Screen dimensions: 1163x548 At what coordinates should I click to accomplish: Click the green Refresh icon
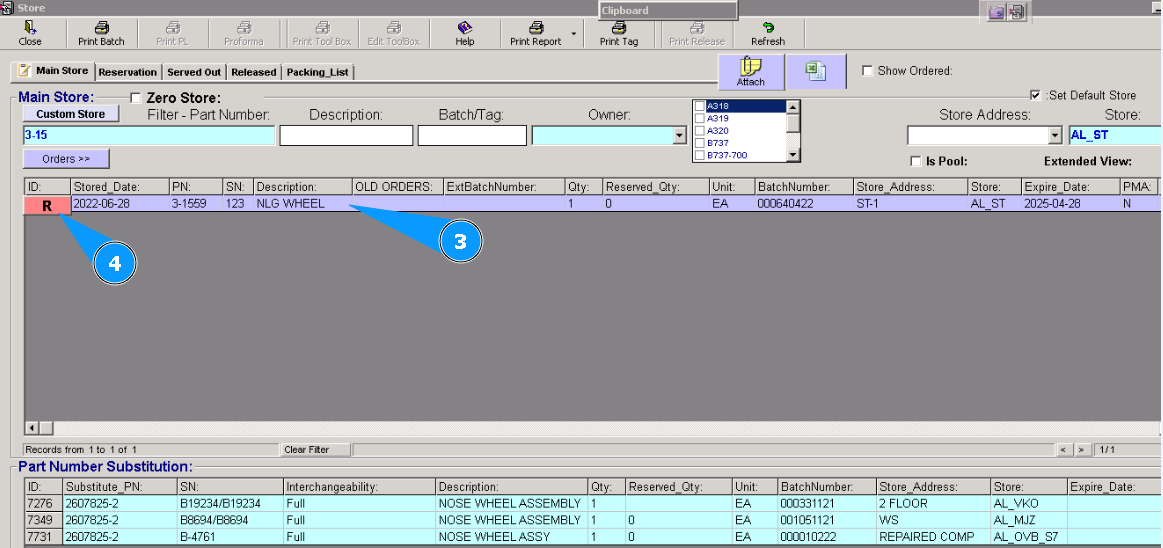point(768,28)
